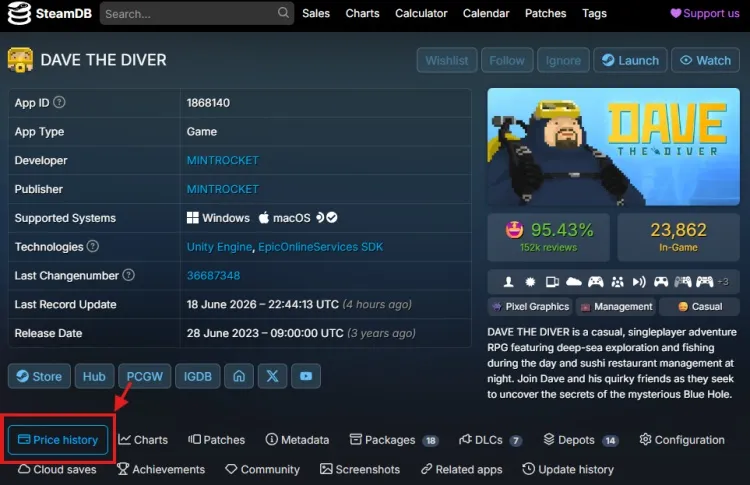Click the +3 more features indicator
The width and height of the screenshot is (750, 485).
pyautogui.click(x=723, y=282)
